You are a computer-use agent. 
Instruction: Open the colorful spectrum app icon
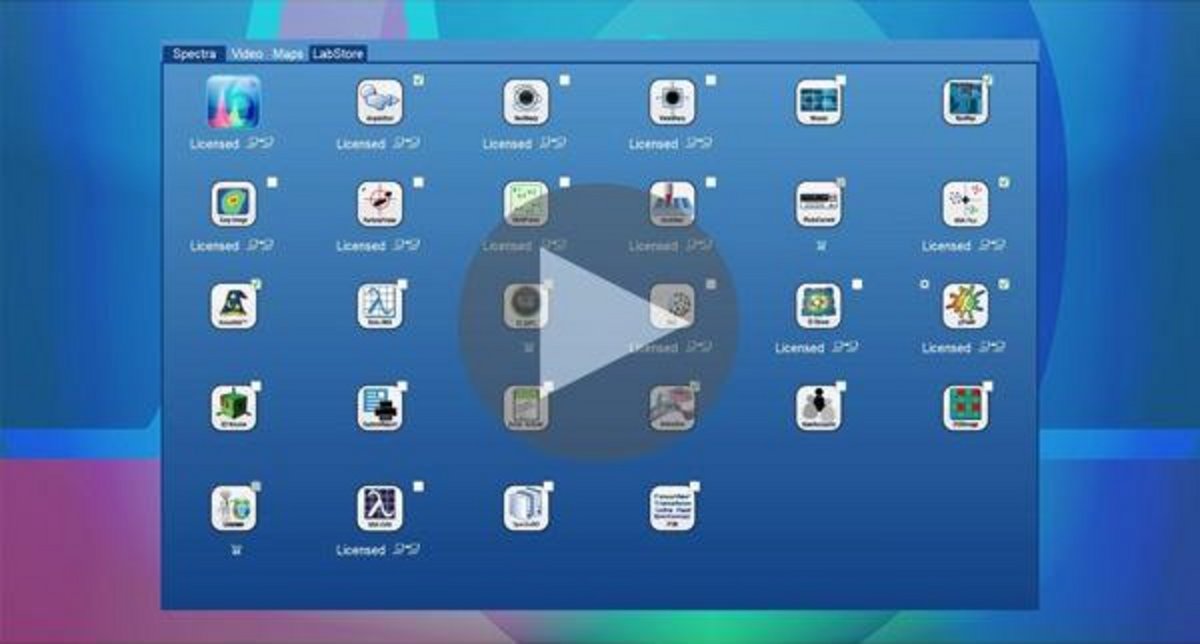pos(233,102)
